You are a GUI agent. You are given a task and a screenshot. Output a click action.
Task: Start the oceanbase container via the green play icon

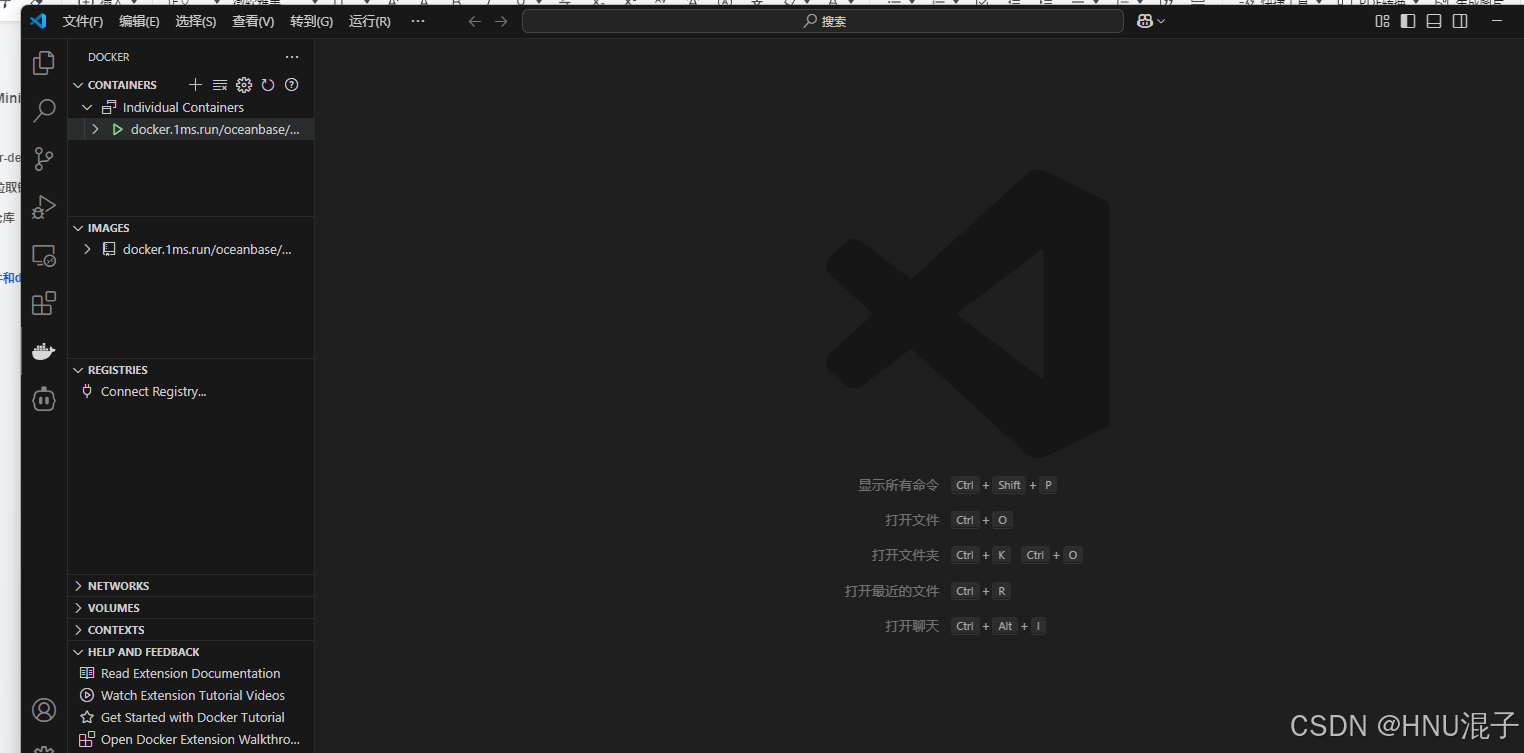(117, 128)
